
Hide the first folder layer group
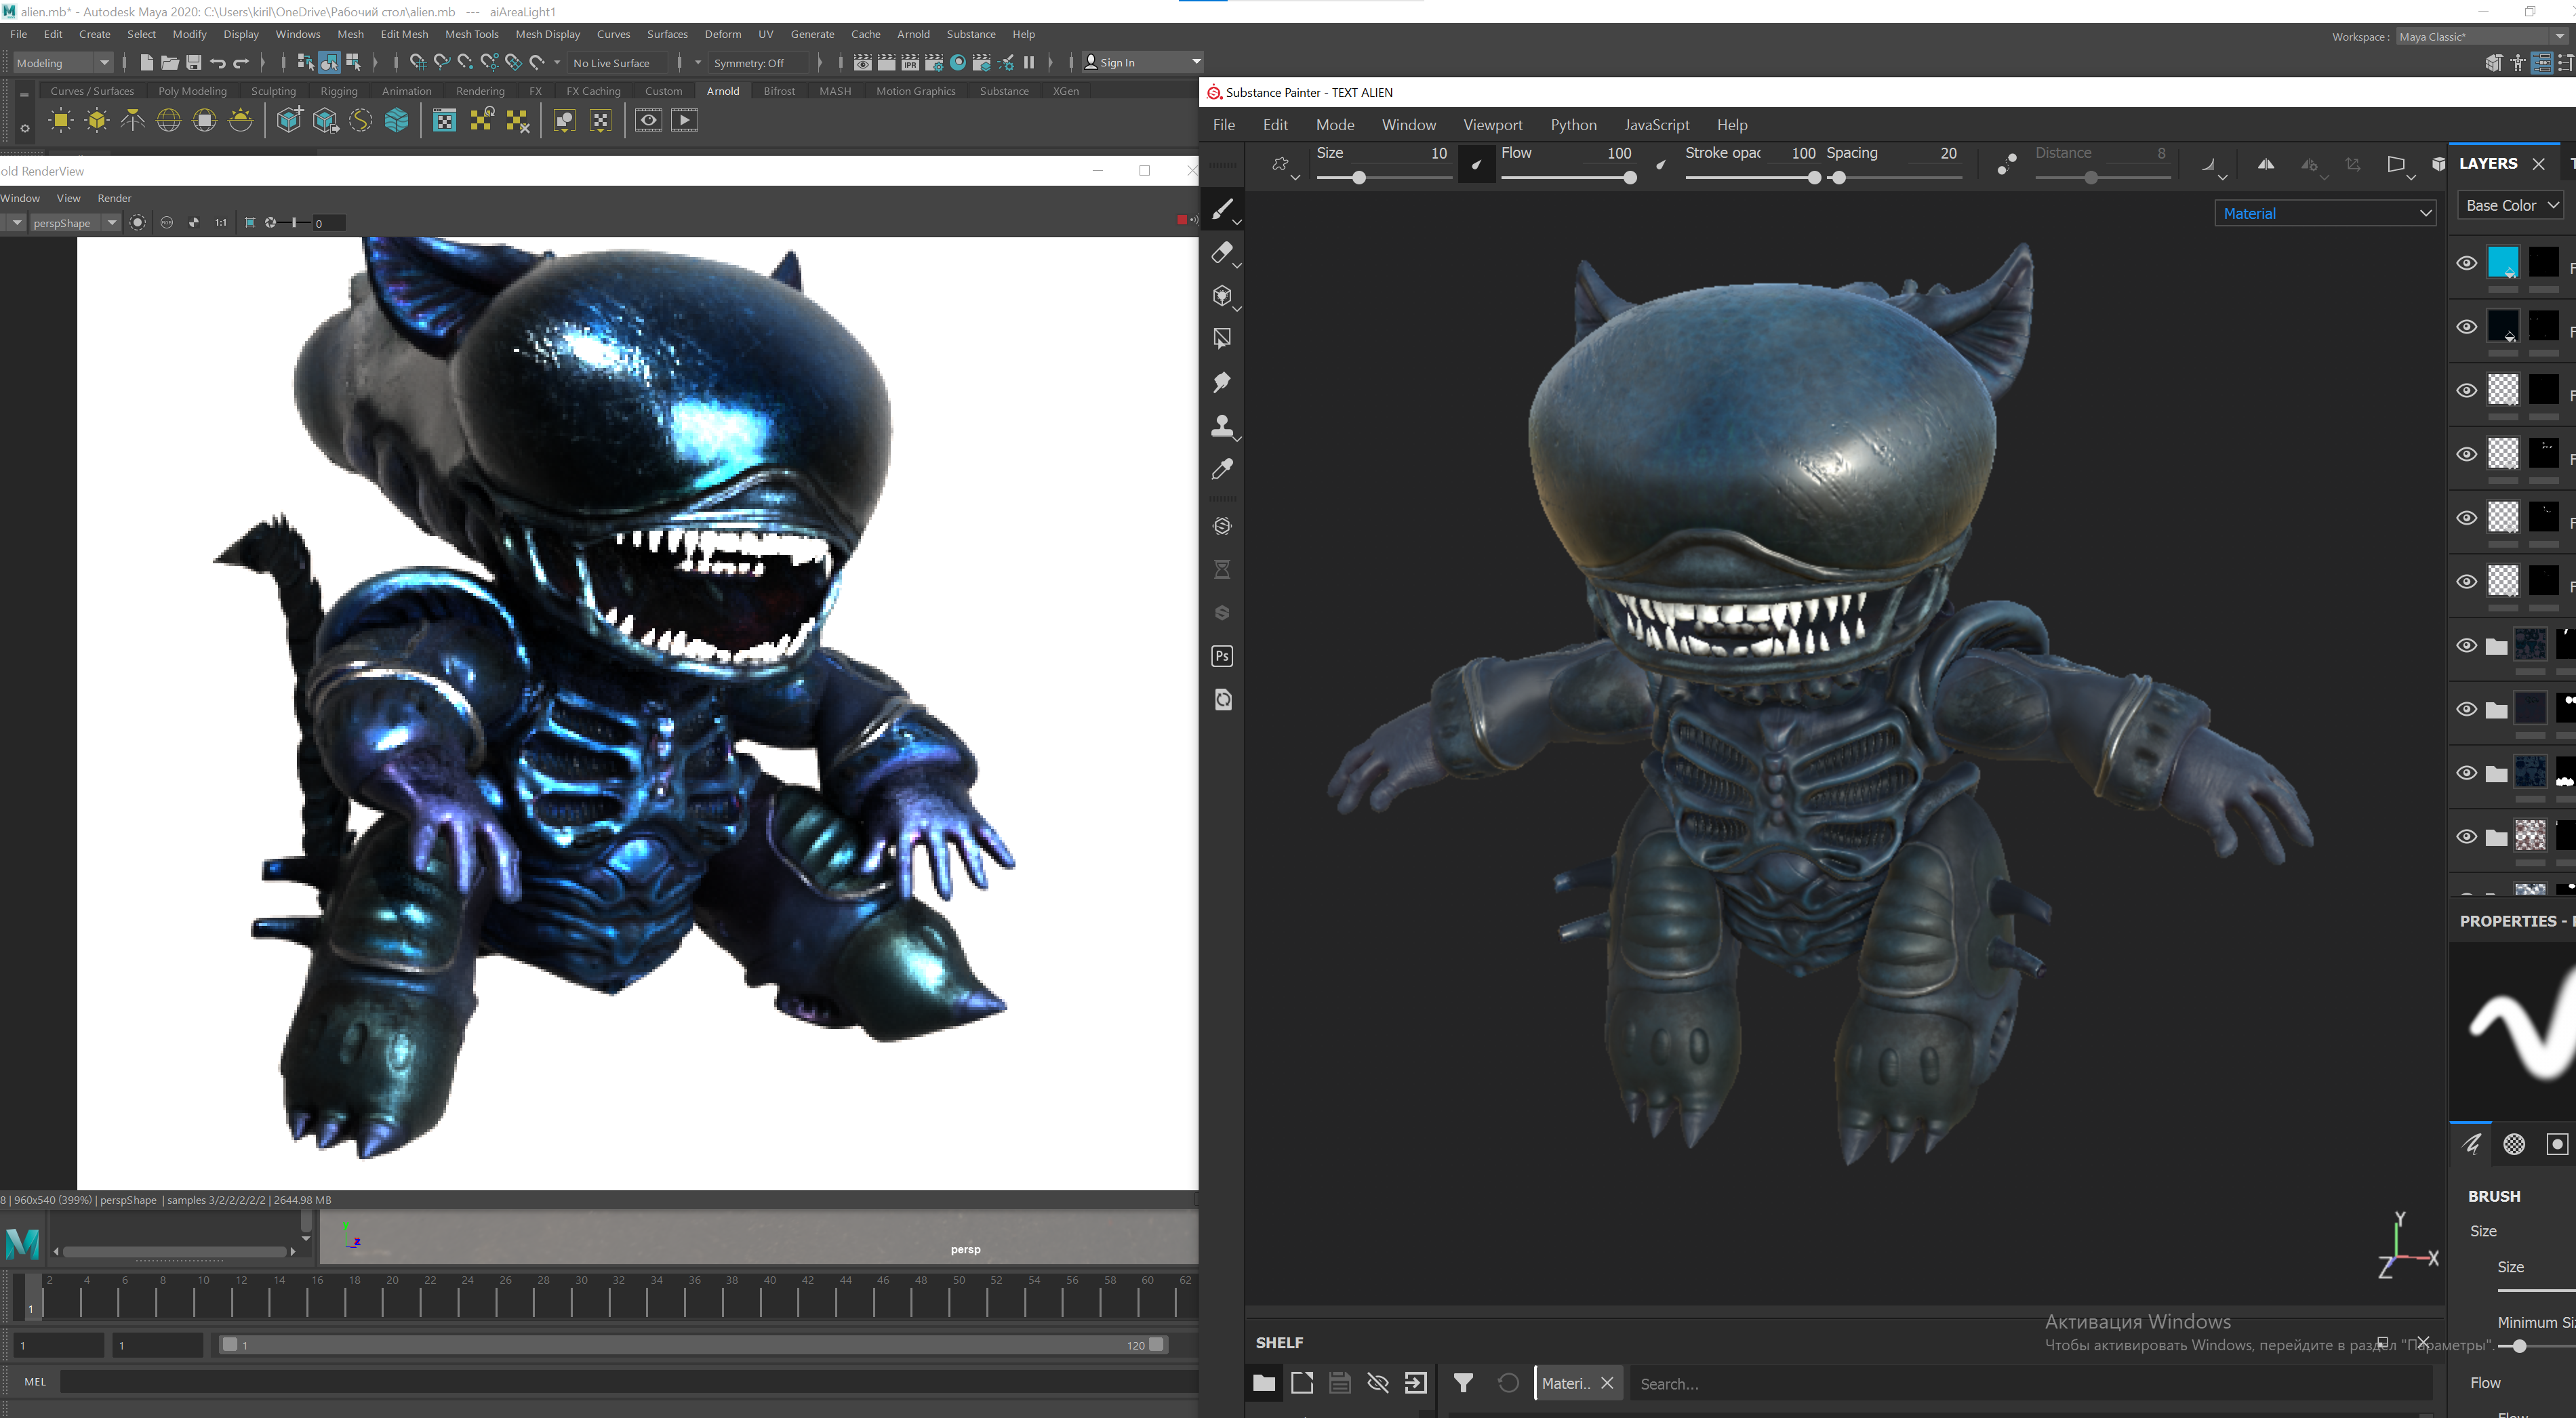click(x=2467, y=645)
